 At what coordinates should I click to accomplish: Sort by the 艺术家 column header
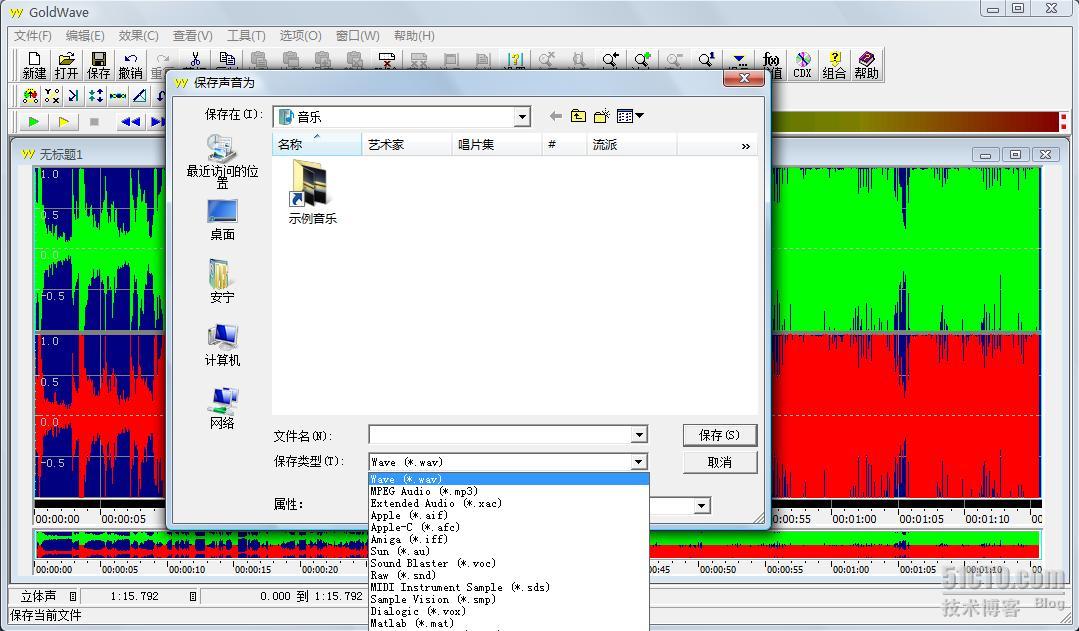pyautogui.click(x=407, y=145)
